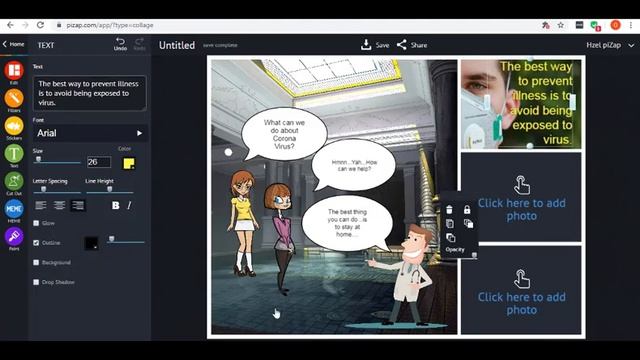Viewport: 640px width, 360px height.
Task: Bring the object forward in layer order
Action: [x=468, y=224]
